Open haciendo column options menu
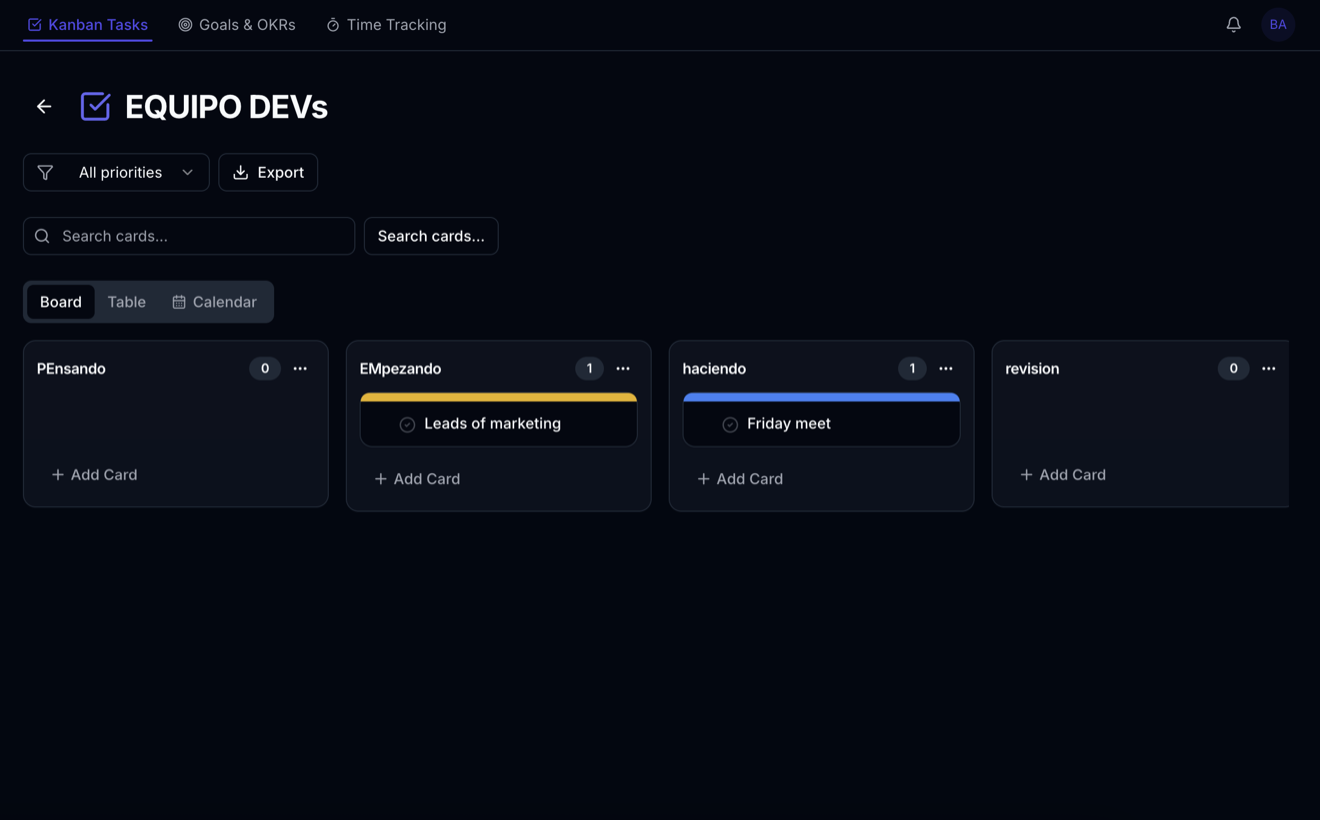This screenshot has height=820, width=1320. [x=946, y=369]
